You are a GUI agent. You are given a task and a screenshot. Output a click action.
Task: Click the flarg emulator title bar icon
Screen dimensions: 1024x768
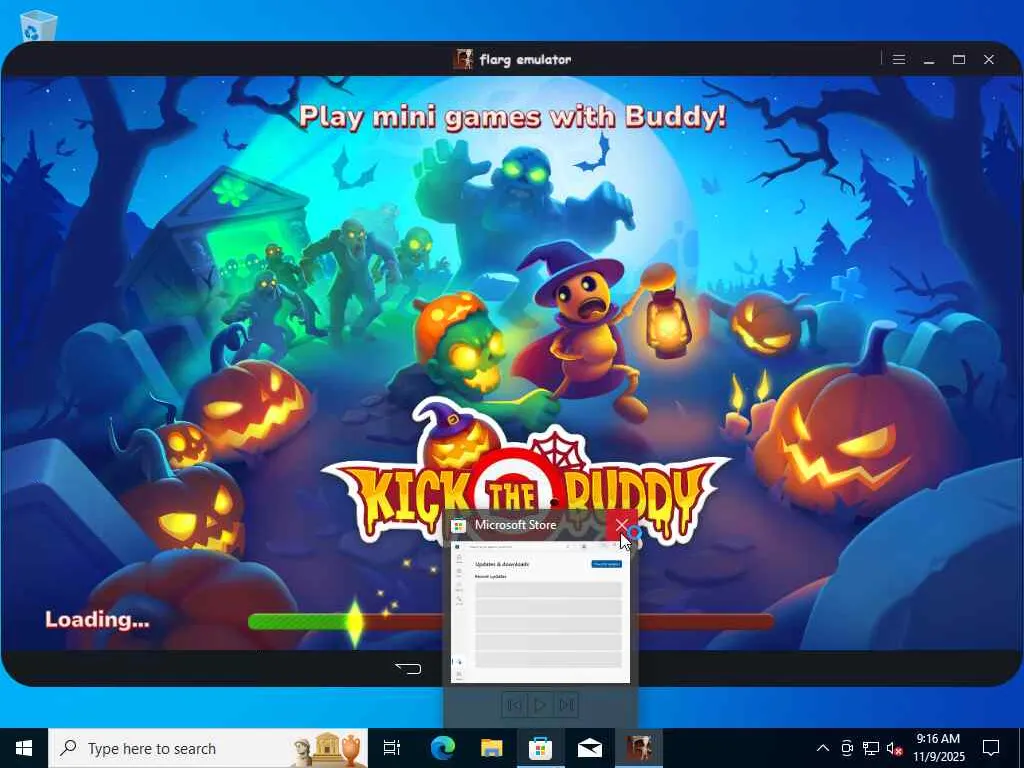point(463,59)
